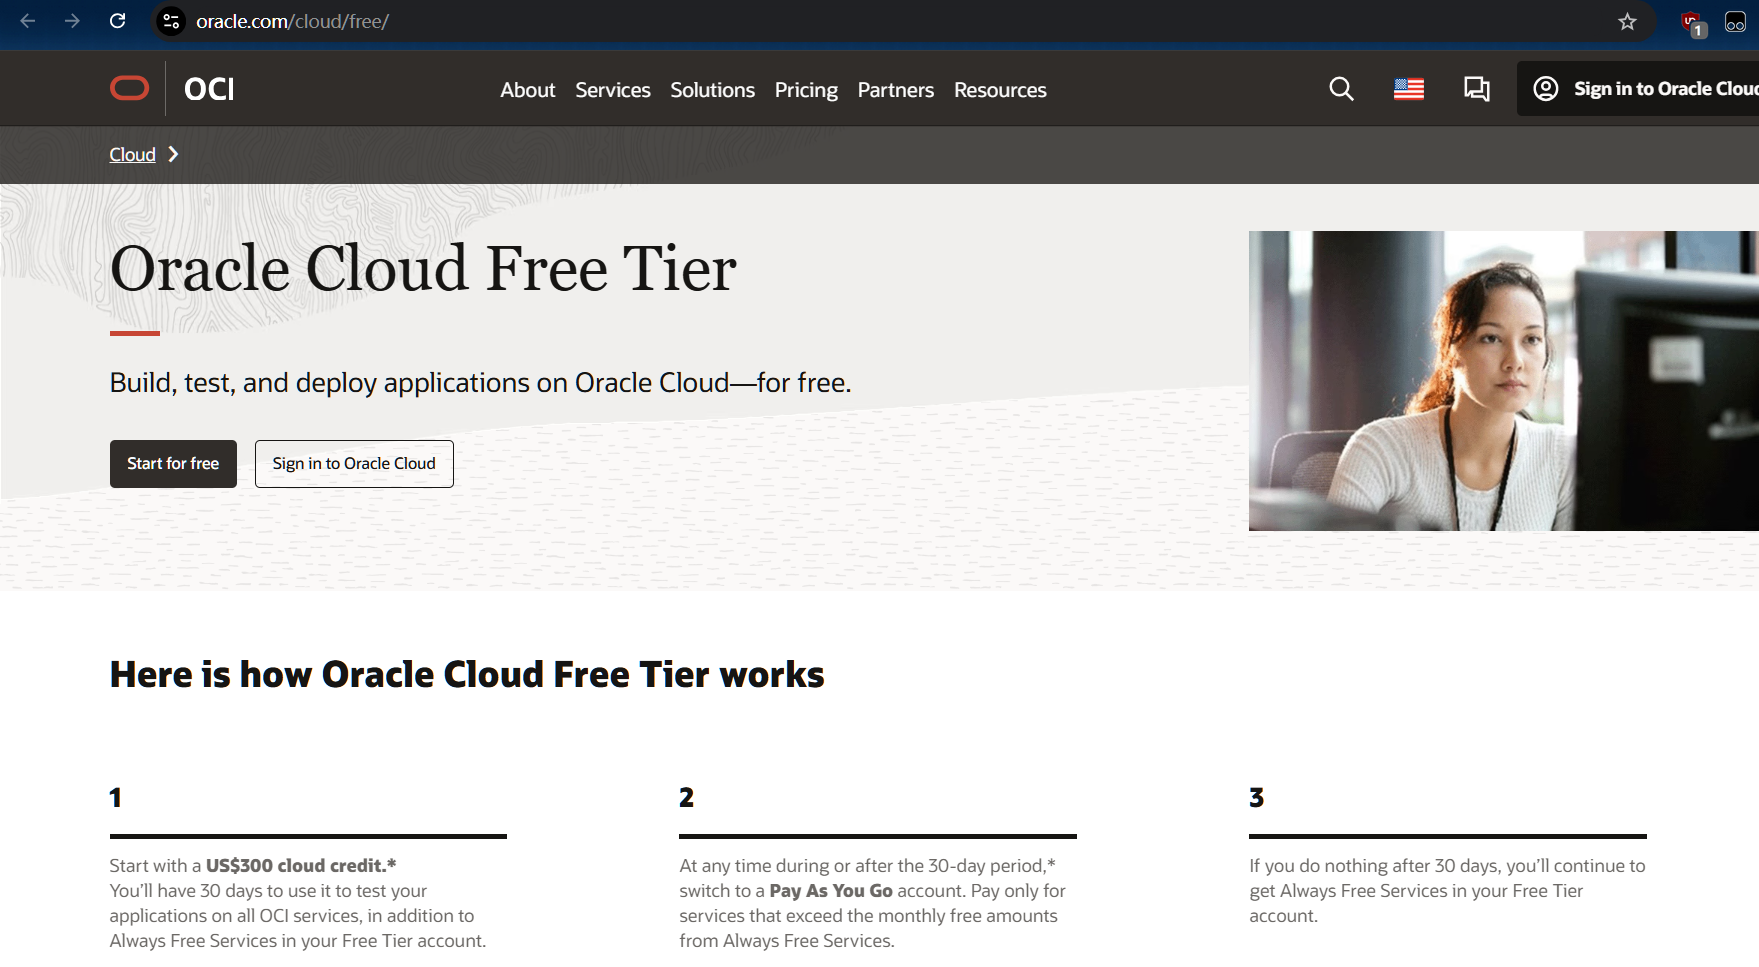The image size is (1759, 967).
Task: Click the bold 'Pay As You Go' text
Action: click(x=831, y=891)
